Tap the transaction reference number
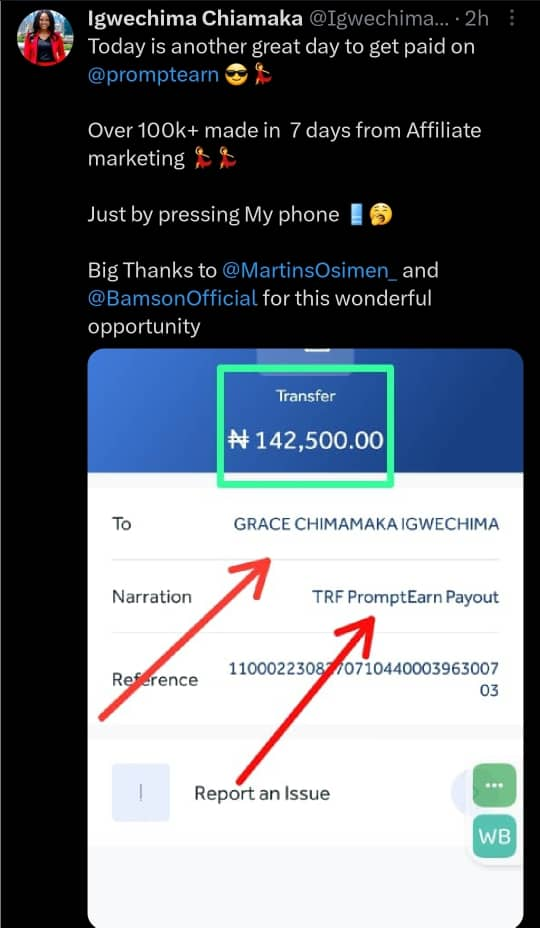Viewport: 540px width, 928px height. coord(364,679)
